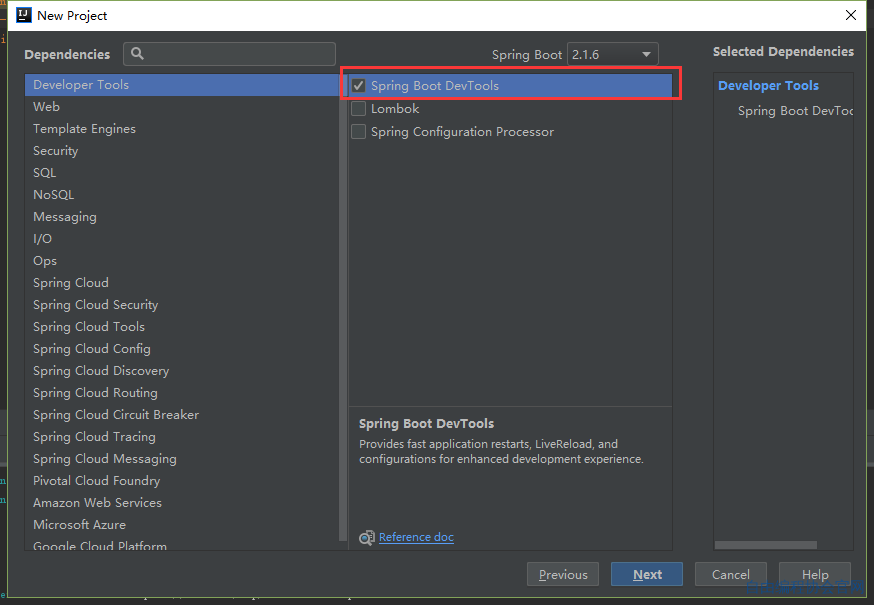Click the Reference doc web icon
The width and height of the screenshot is (874, 605).
click(367, 538)
